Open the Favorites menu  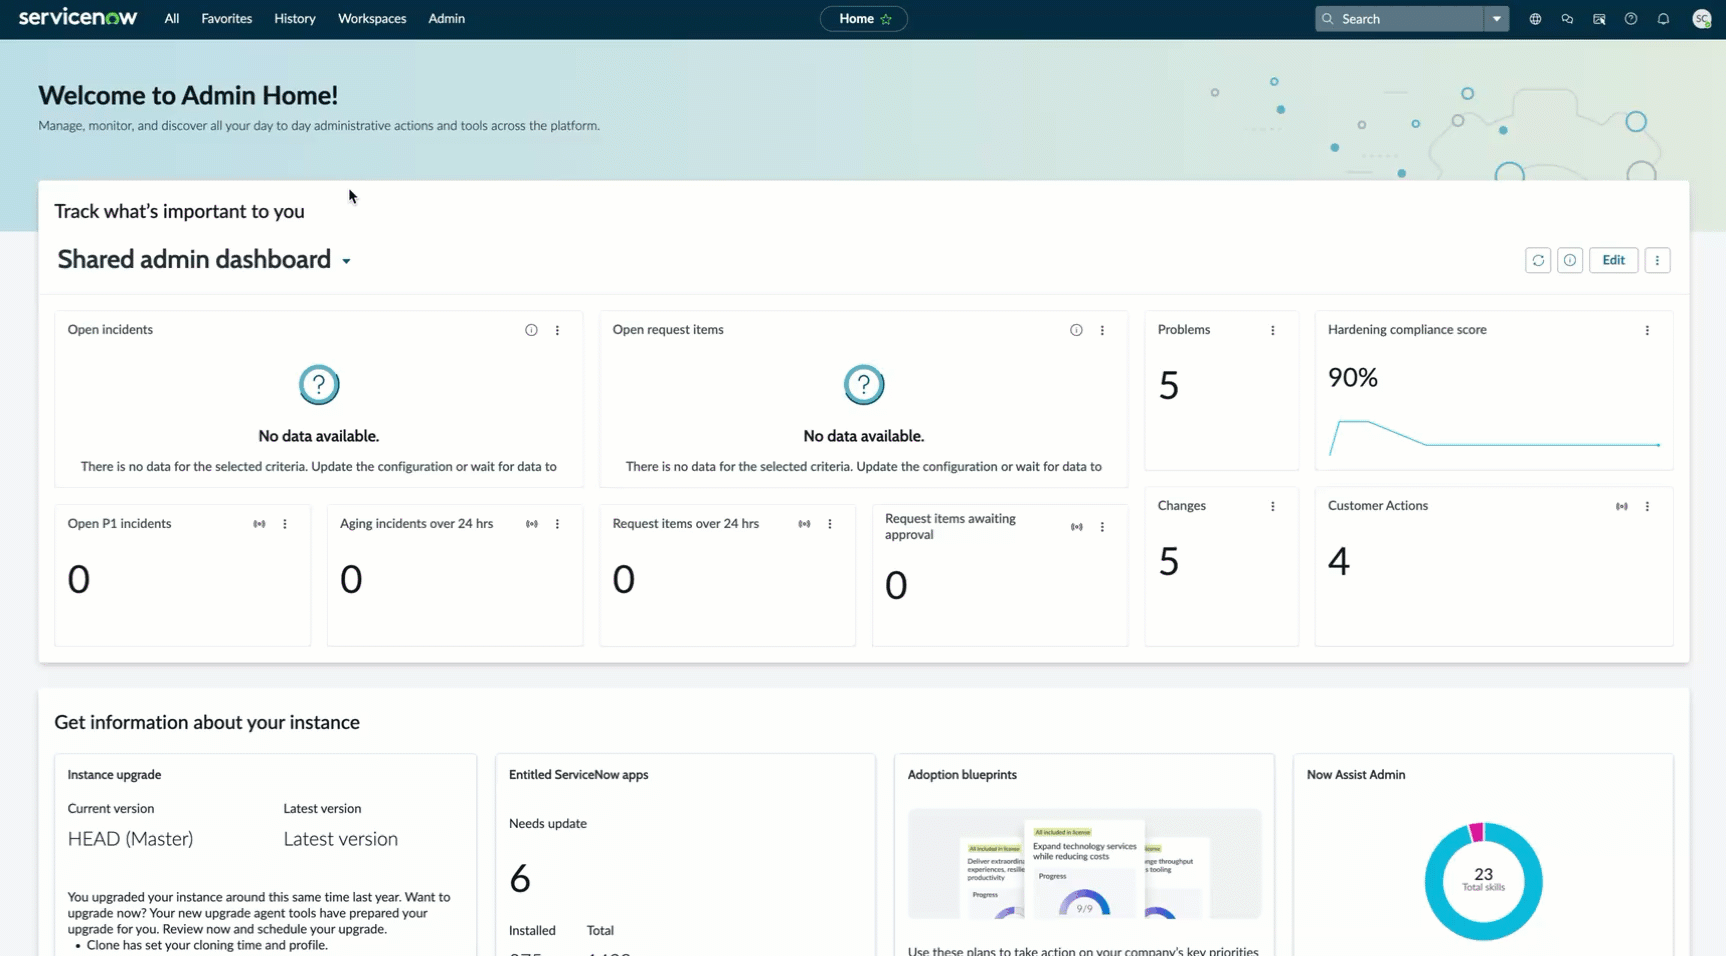tap(227, 19)
